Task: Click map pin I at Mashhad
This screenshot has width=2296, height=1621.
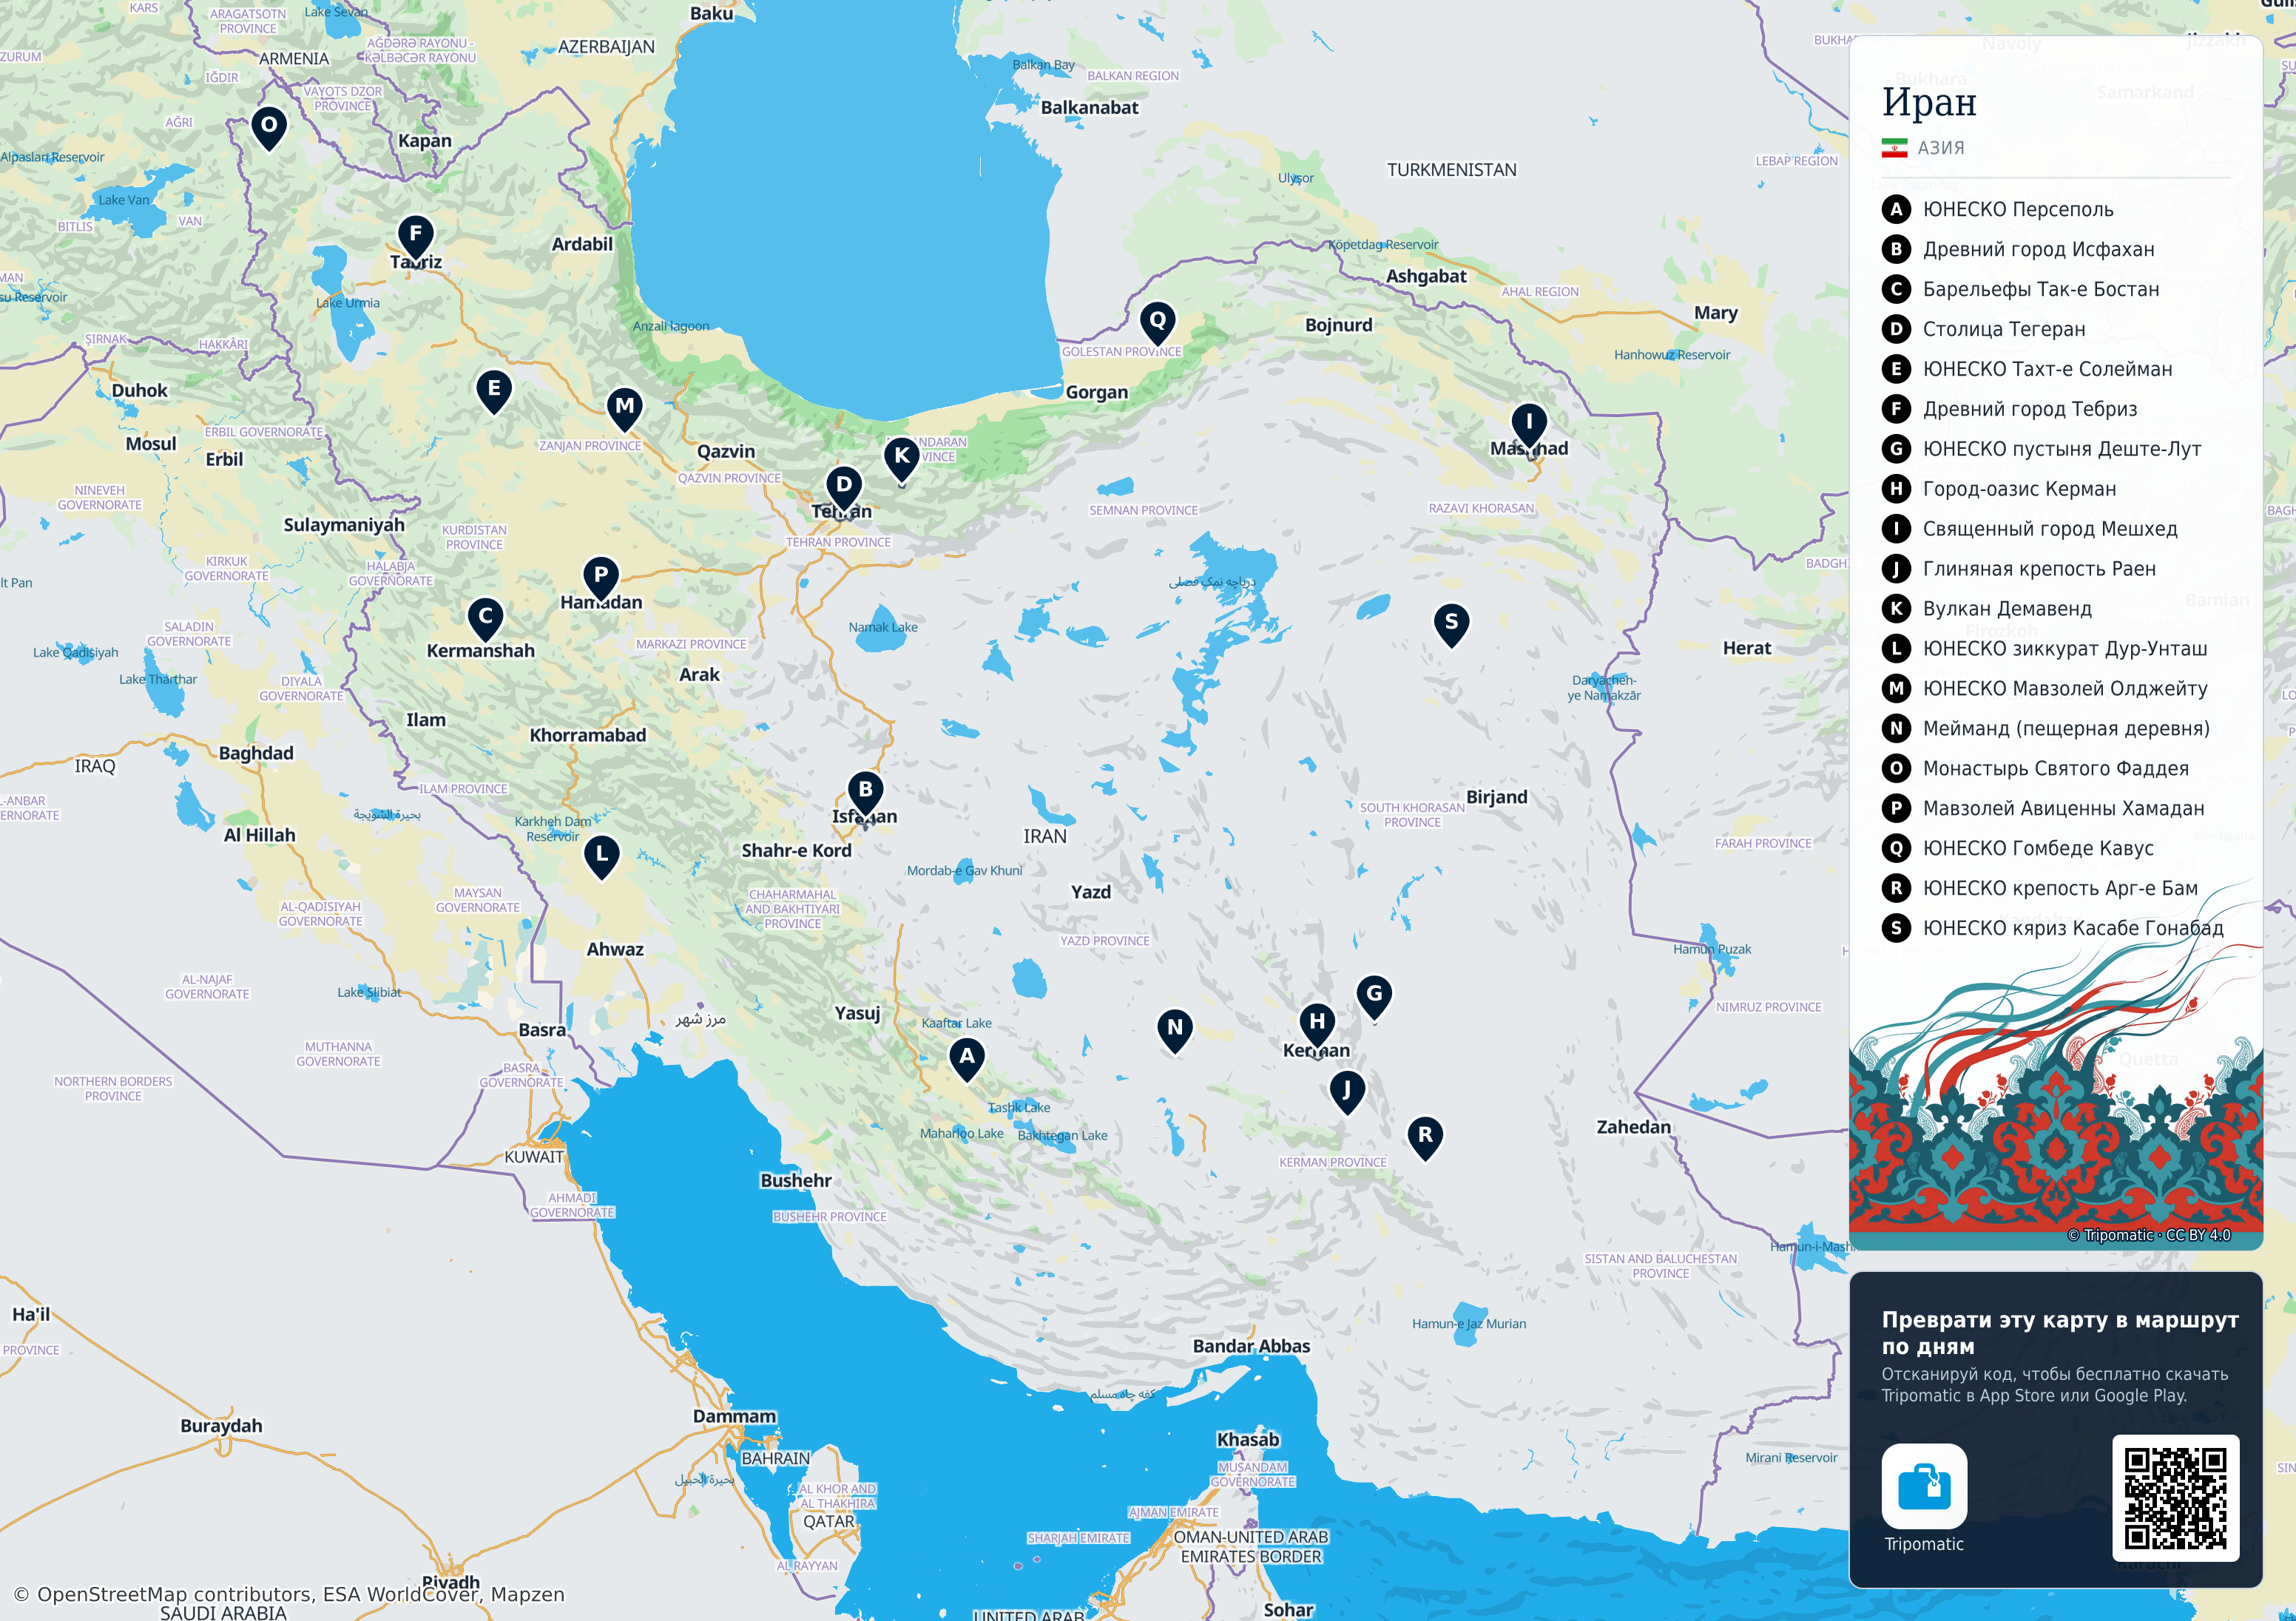Action: pos(1529,425)
